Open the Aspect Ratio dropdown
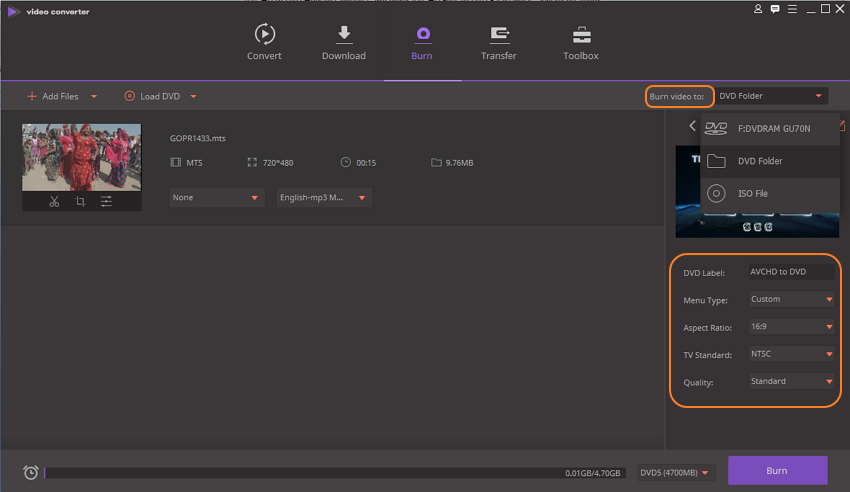The width and height of the screenshot is (850, 492). tap(791, 326)
